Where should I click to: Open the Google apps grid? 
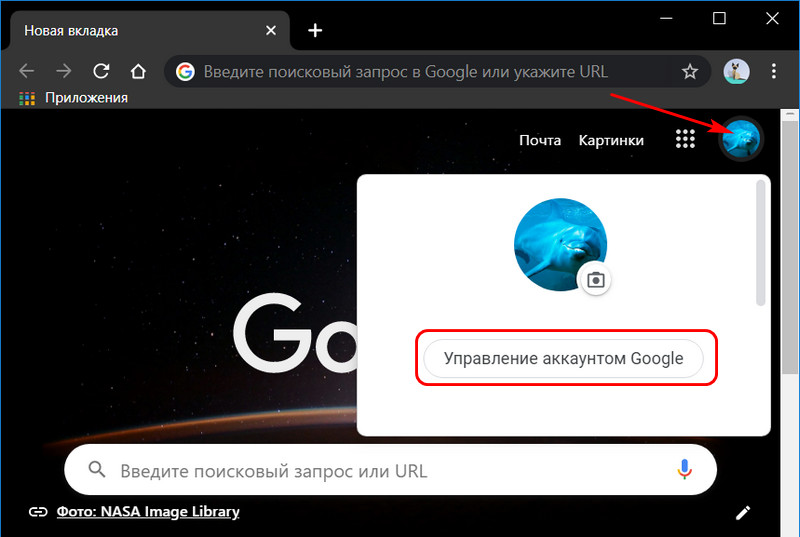pyautogui.click(x=685, y=139)
